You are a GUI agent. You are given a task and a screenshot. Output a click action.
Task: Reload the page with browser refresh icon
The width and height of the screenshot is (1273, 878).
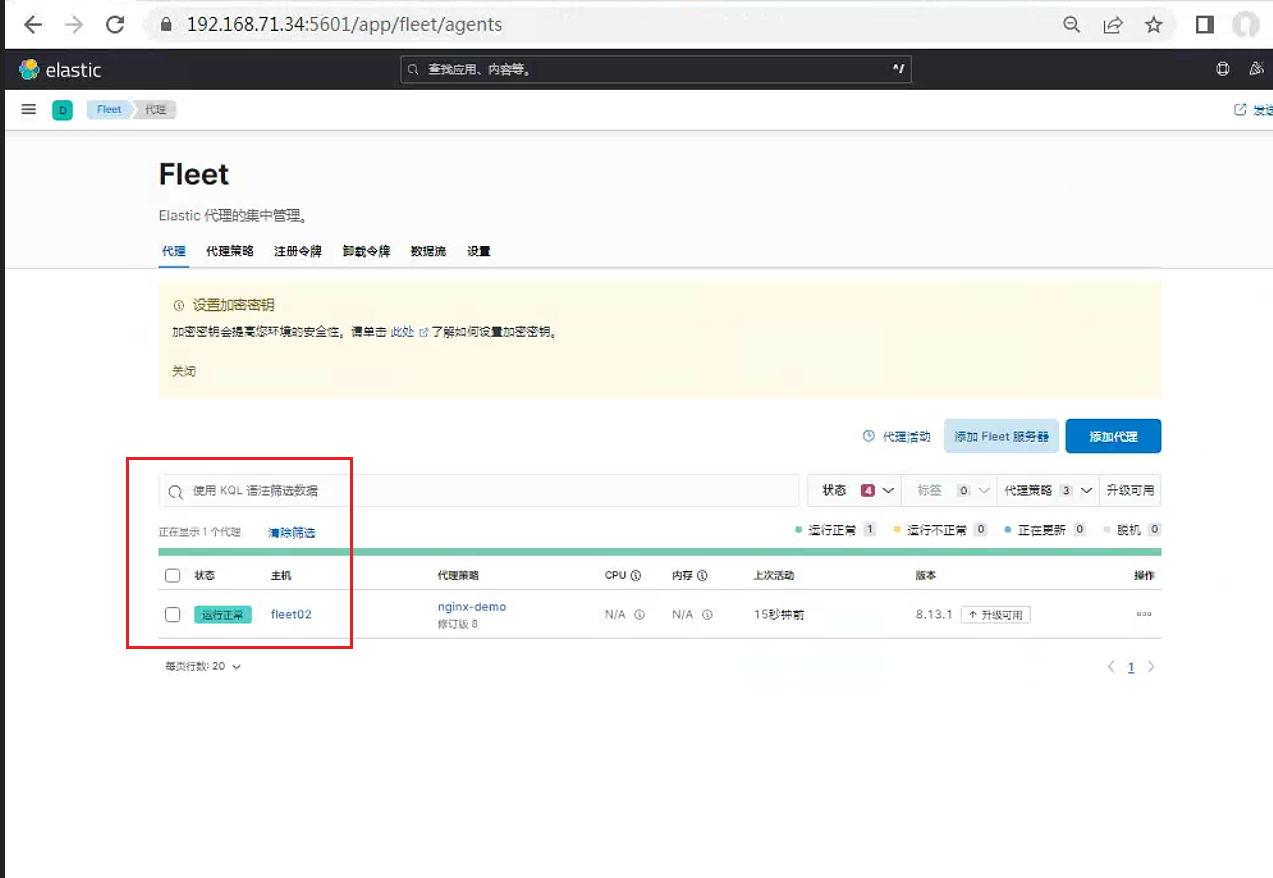[x=115, y=25]
